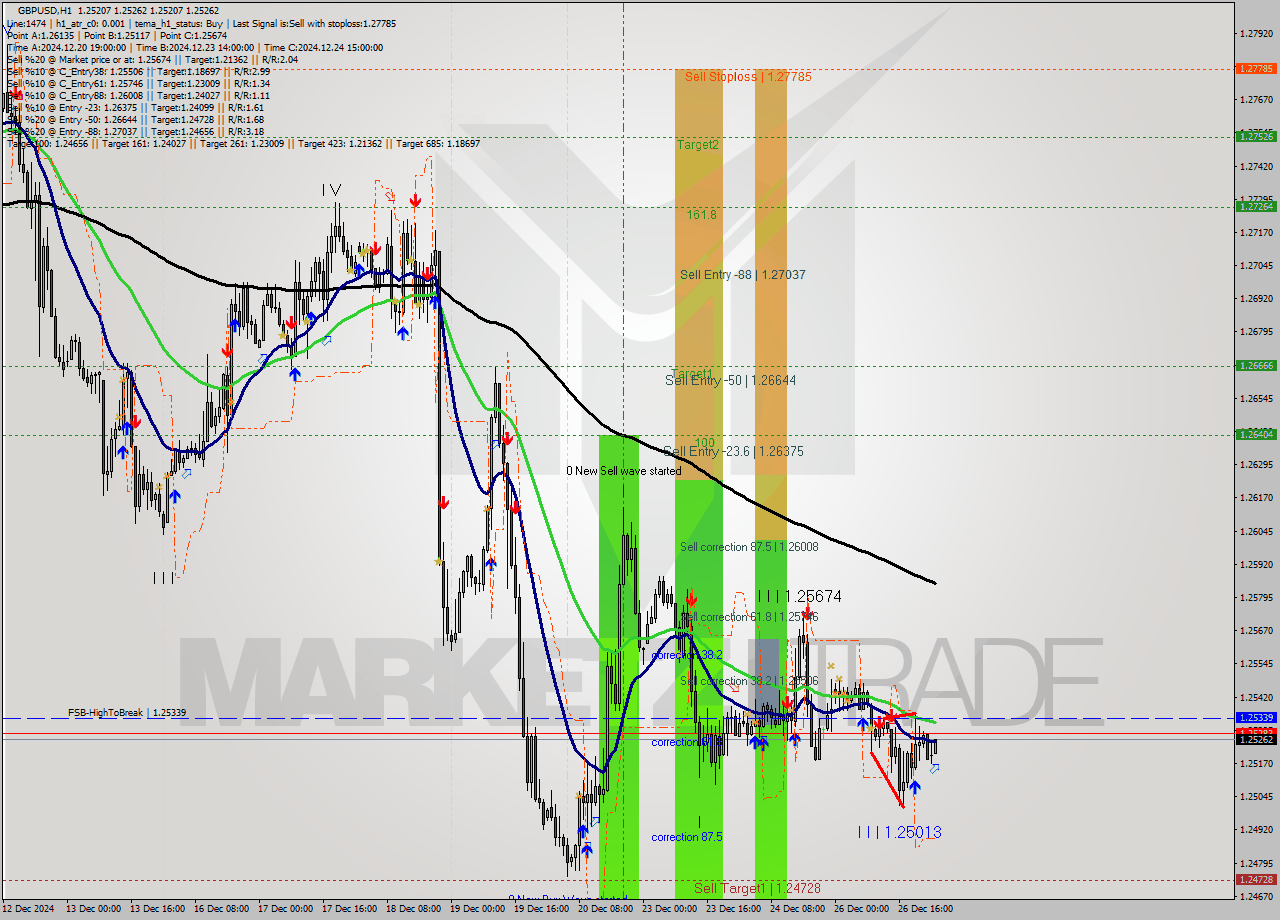Select the 'Sell Entry -88 | 1.27037' label

[x=742, y=274]
